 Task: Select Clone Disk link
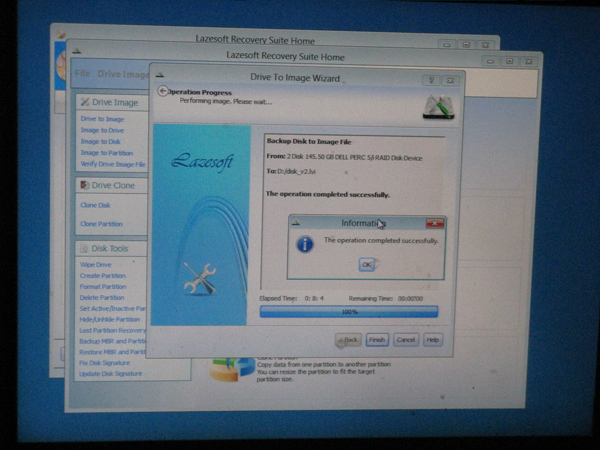[95, 205]
